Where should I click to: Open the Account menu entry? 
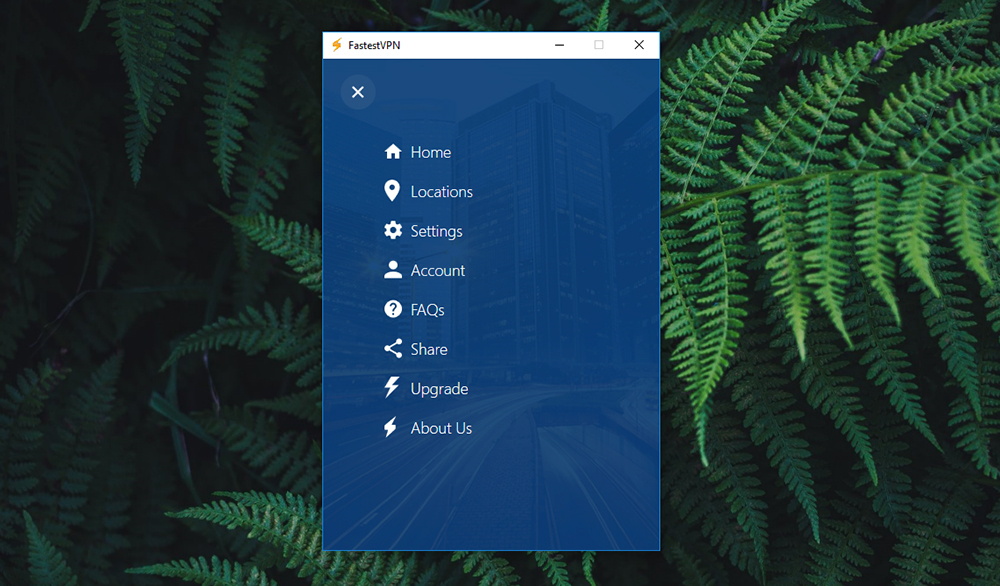[x=438, y=271]
